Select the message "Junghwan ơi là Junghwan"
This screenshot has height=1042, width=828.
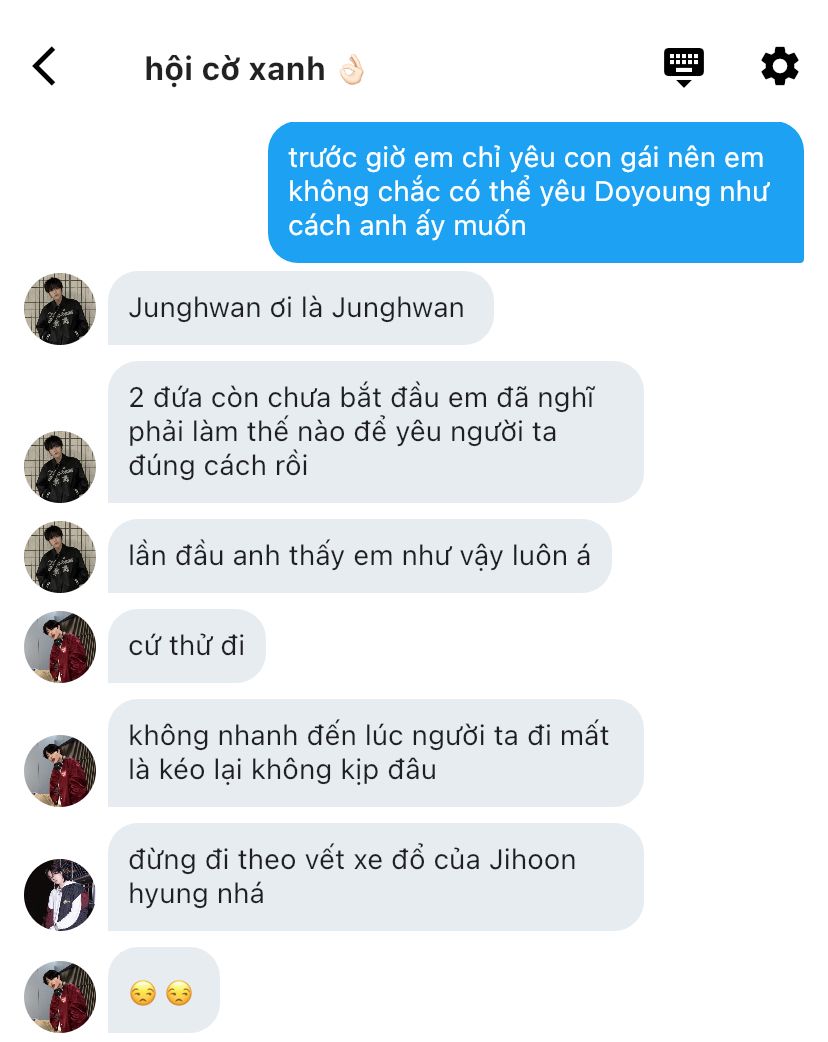pos(300,308)
